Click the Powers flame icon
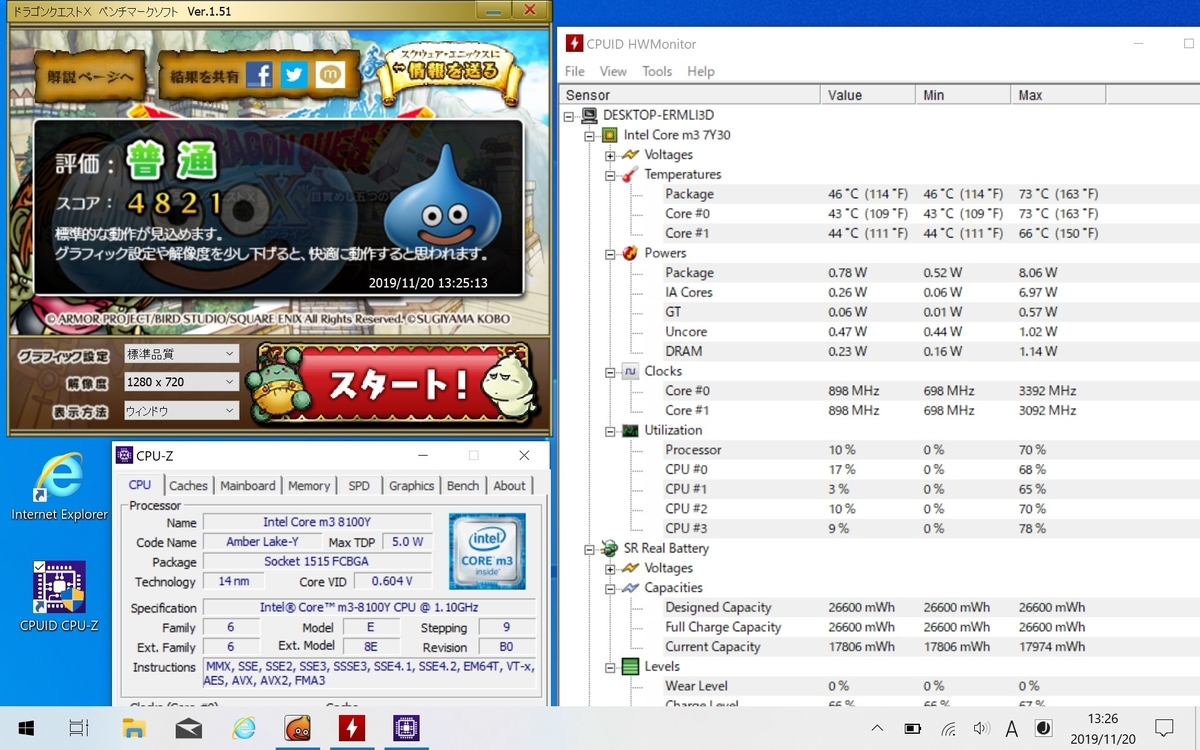1200x750 pixels. pos(630,253)
